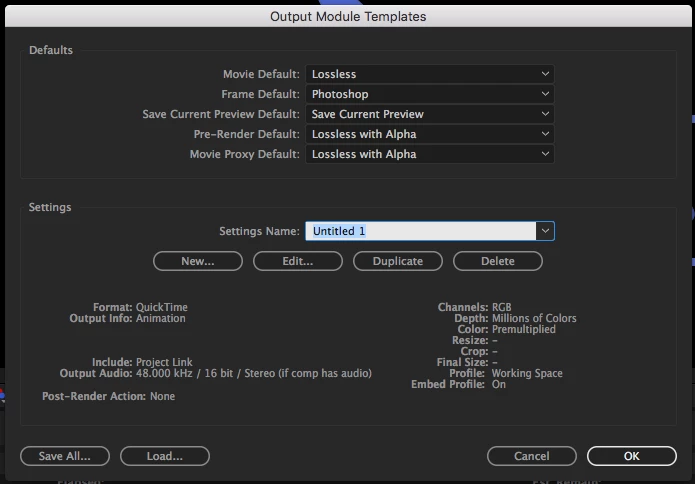
Task: Click the Post-Render Action: None text
Action: (109, 396)
